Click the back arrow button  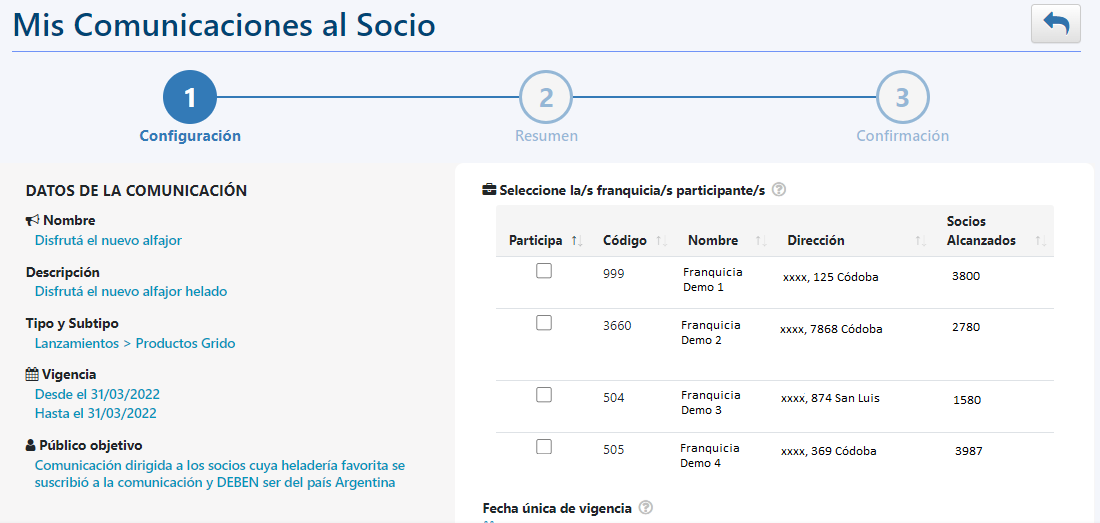pyautogui.click(x=1056, y=24)
